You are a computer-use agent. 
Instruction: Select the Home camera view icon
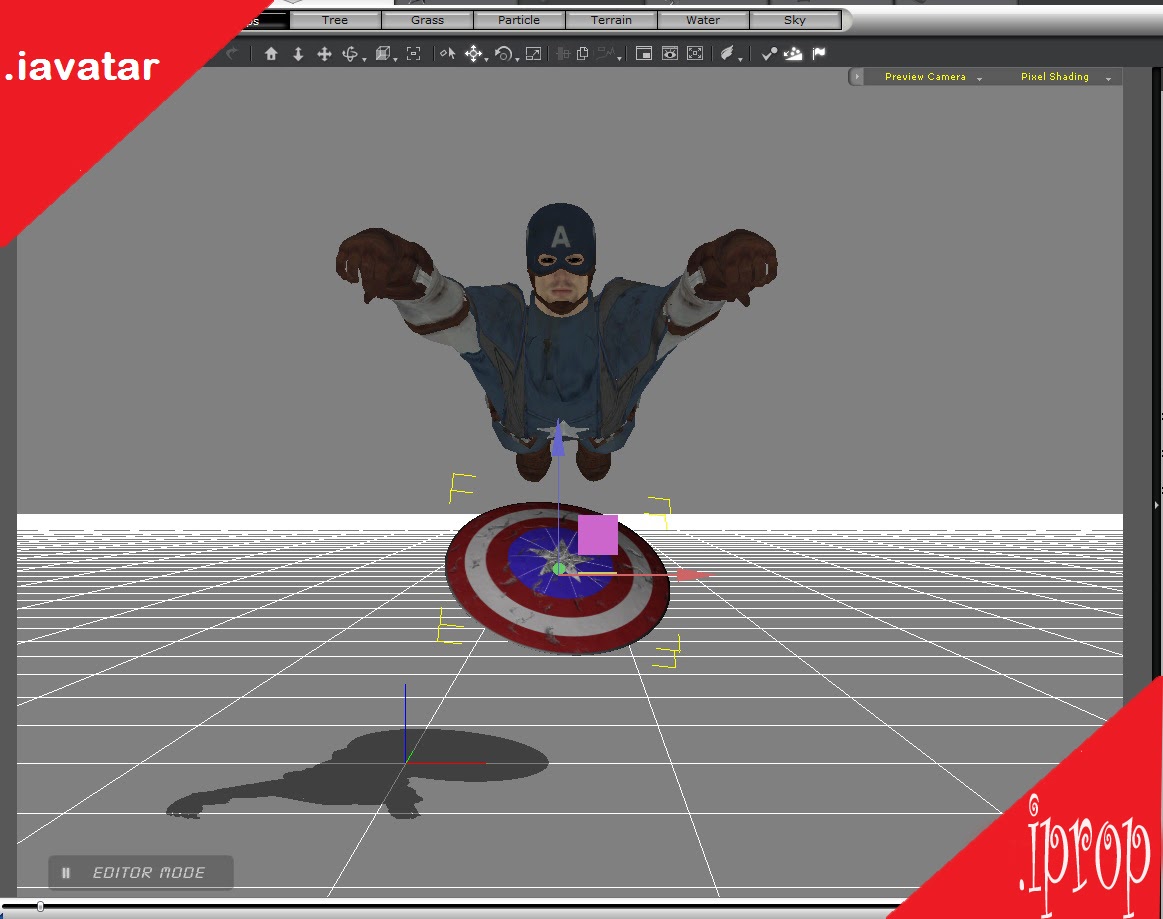pyautogui.click(x=270, y=53)
